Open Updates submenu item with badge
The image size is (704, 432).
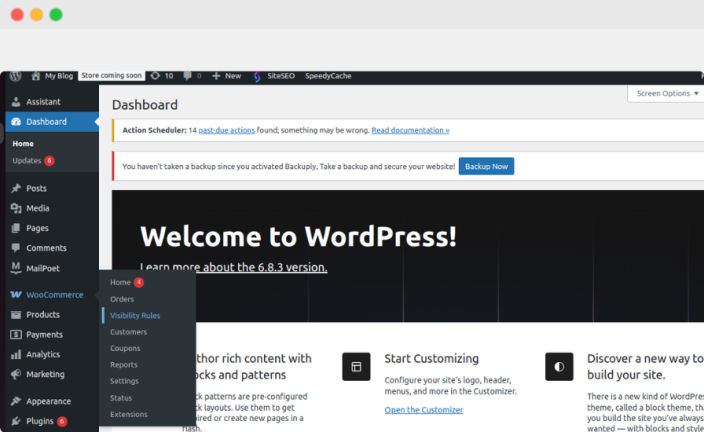pyautogui.click(x=33, y=161)
